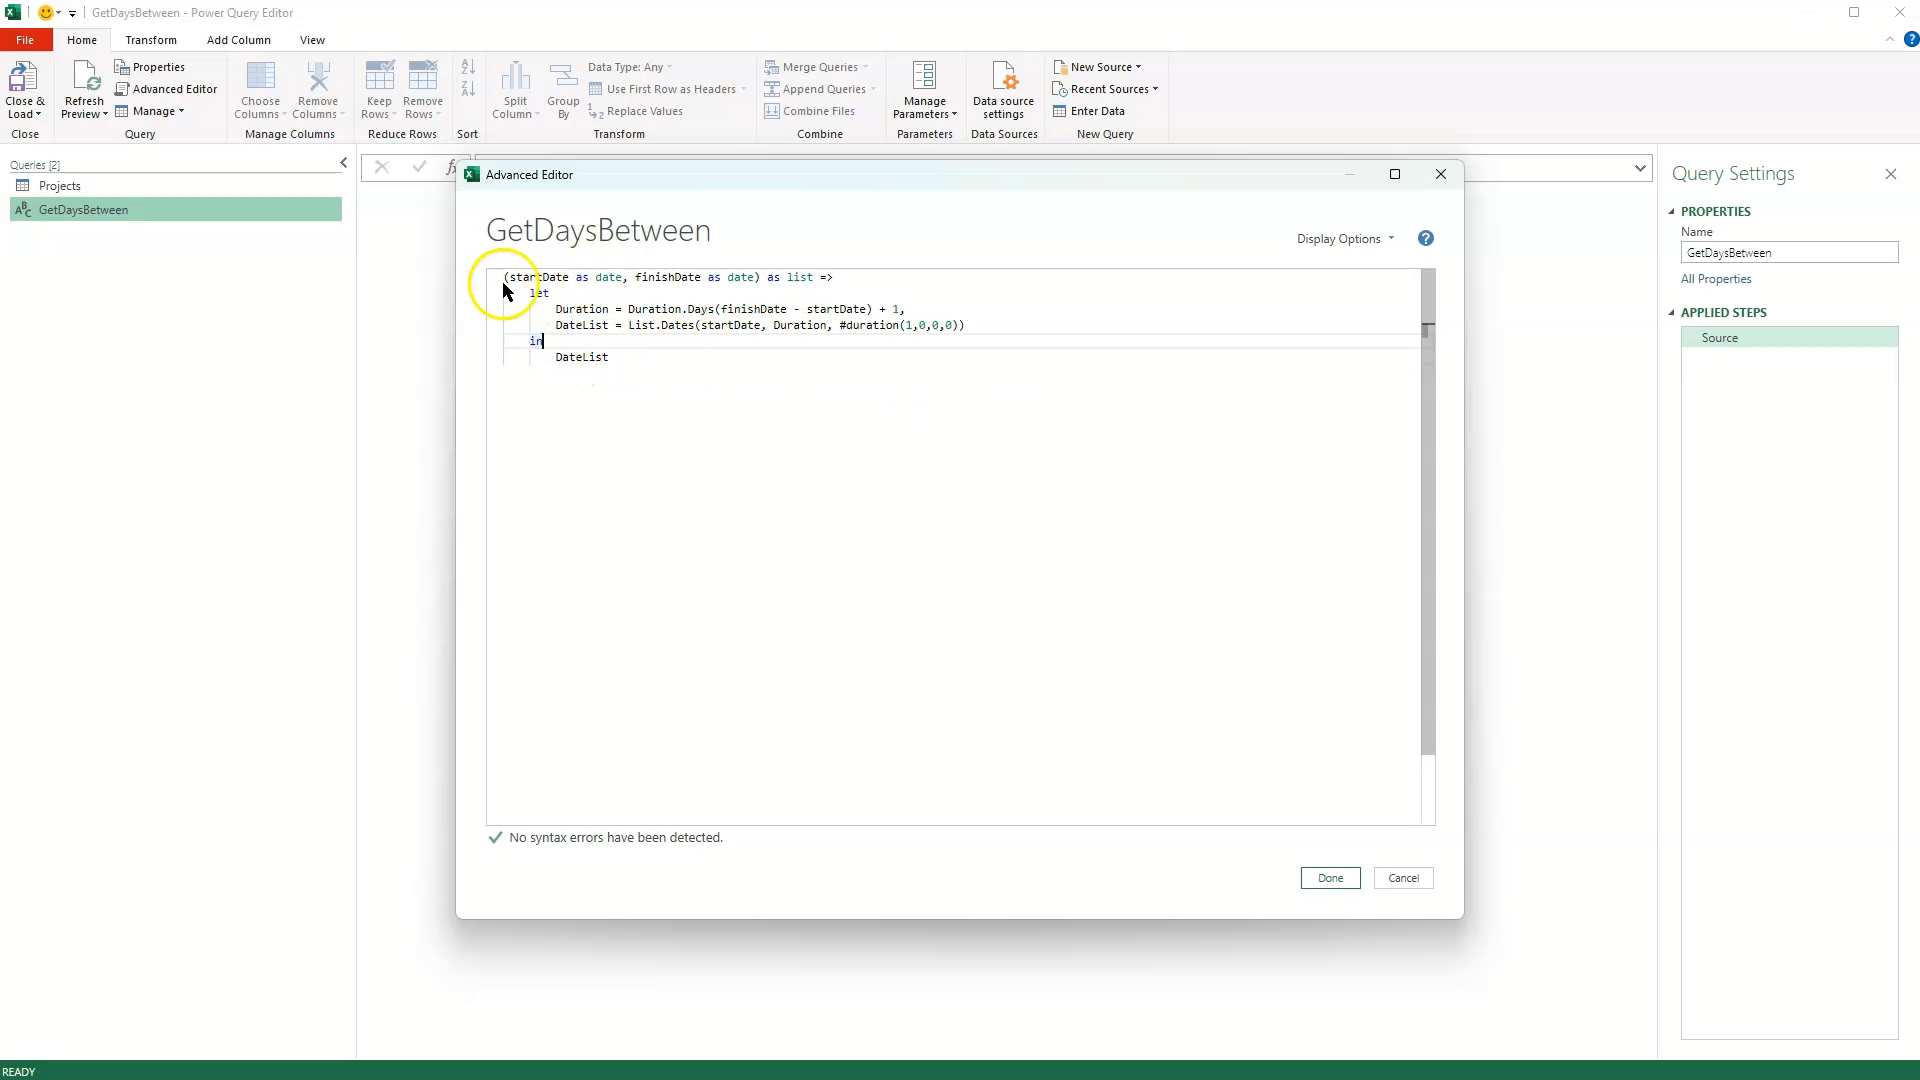Switch to the Transform ribbon tab
The image size is (1920, 1080).
150,39
